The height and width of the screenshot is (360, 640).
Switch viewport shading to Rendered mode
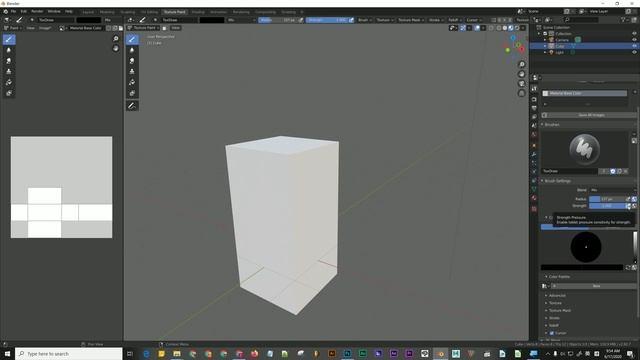[517, 28]
